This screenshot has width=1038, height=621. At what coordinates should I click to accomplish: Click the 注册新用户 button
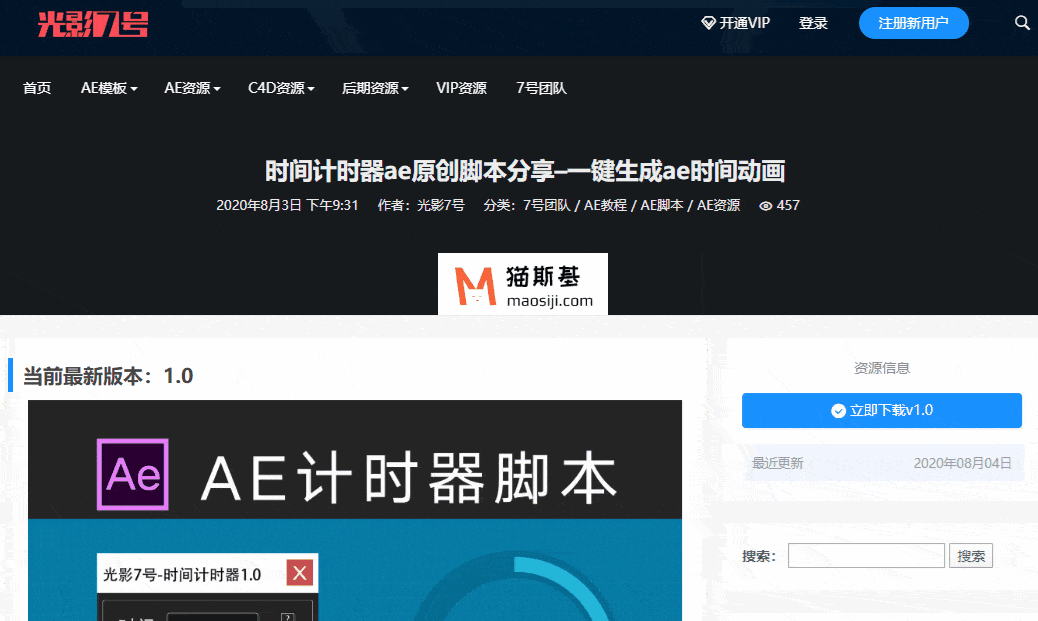[913, 23]
